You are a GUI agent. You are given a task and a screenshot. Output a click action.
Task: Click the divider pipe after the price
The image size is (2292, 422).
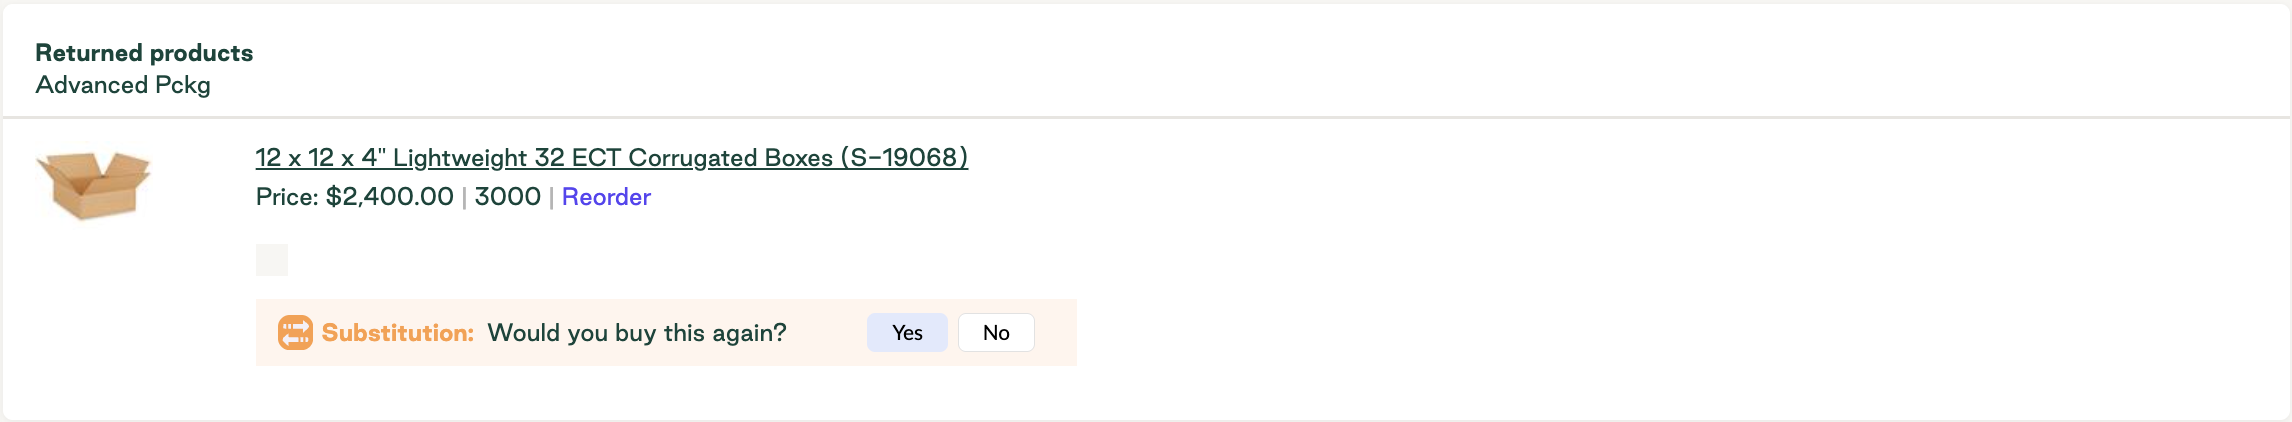(x=464, y=198)
